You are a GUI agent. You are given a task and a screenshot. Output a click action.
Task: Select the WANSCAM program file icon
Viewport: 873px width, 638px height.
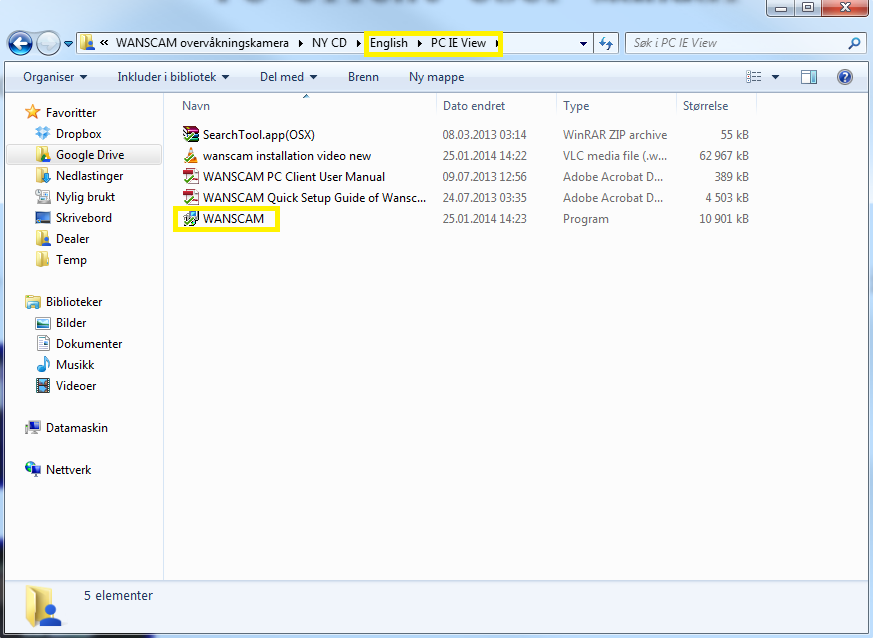pyautogui.click(x=190, y=219)
